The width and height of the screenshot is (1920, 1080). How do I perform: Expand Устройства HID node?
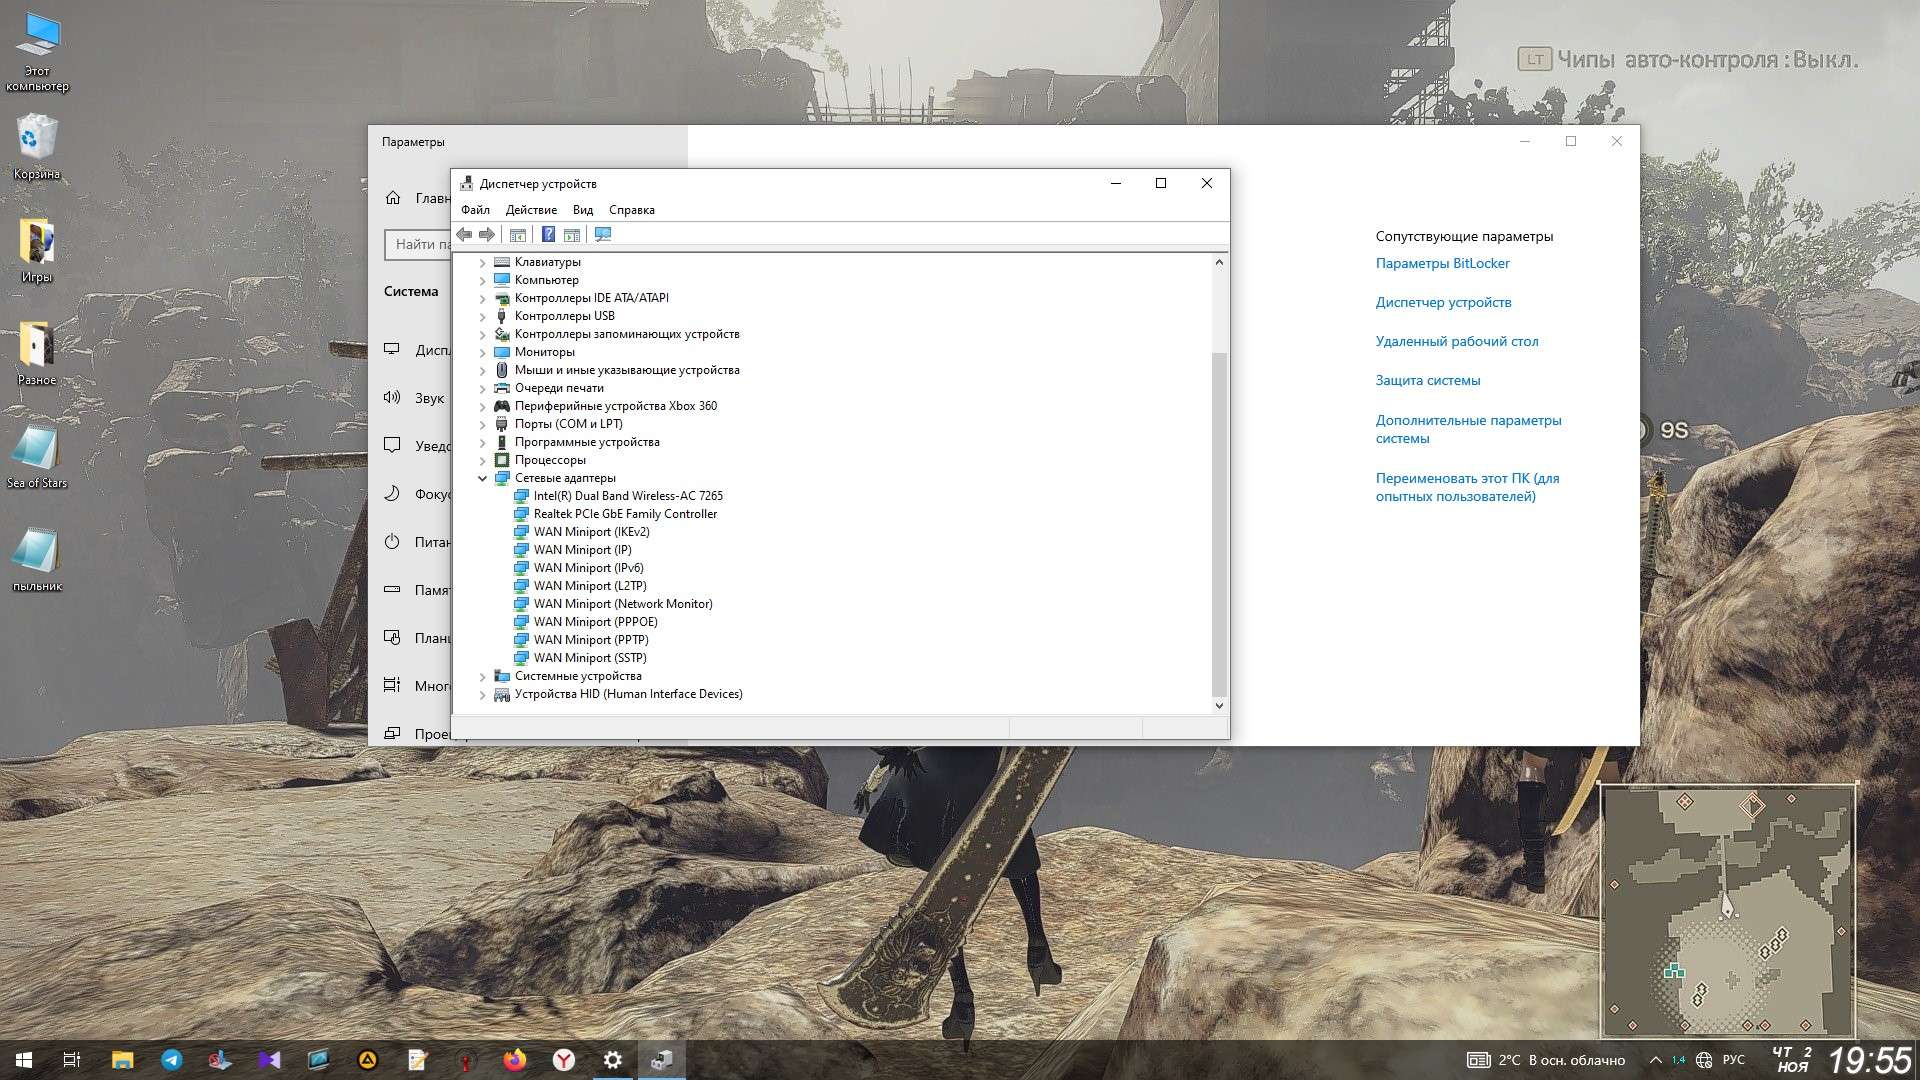(482, 694)
